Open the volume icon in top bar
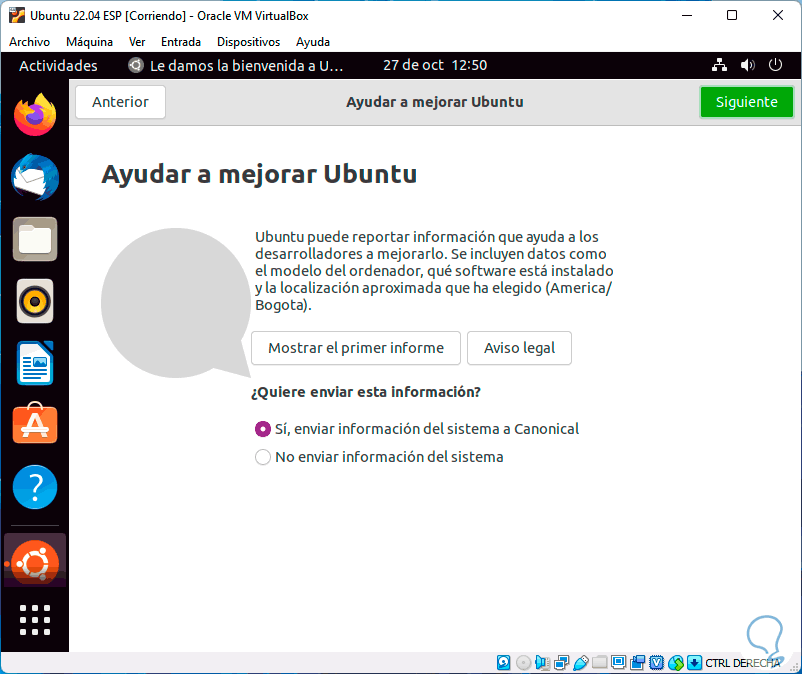This screenshot has height=674, width=802. [x=747, y=65]
